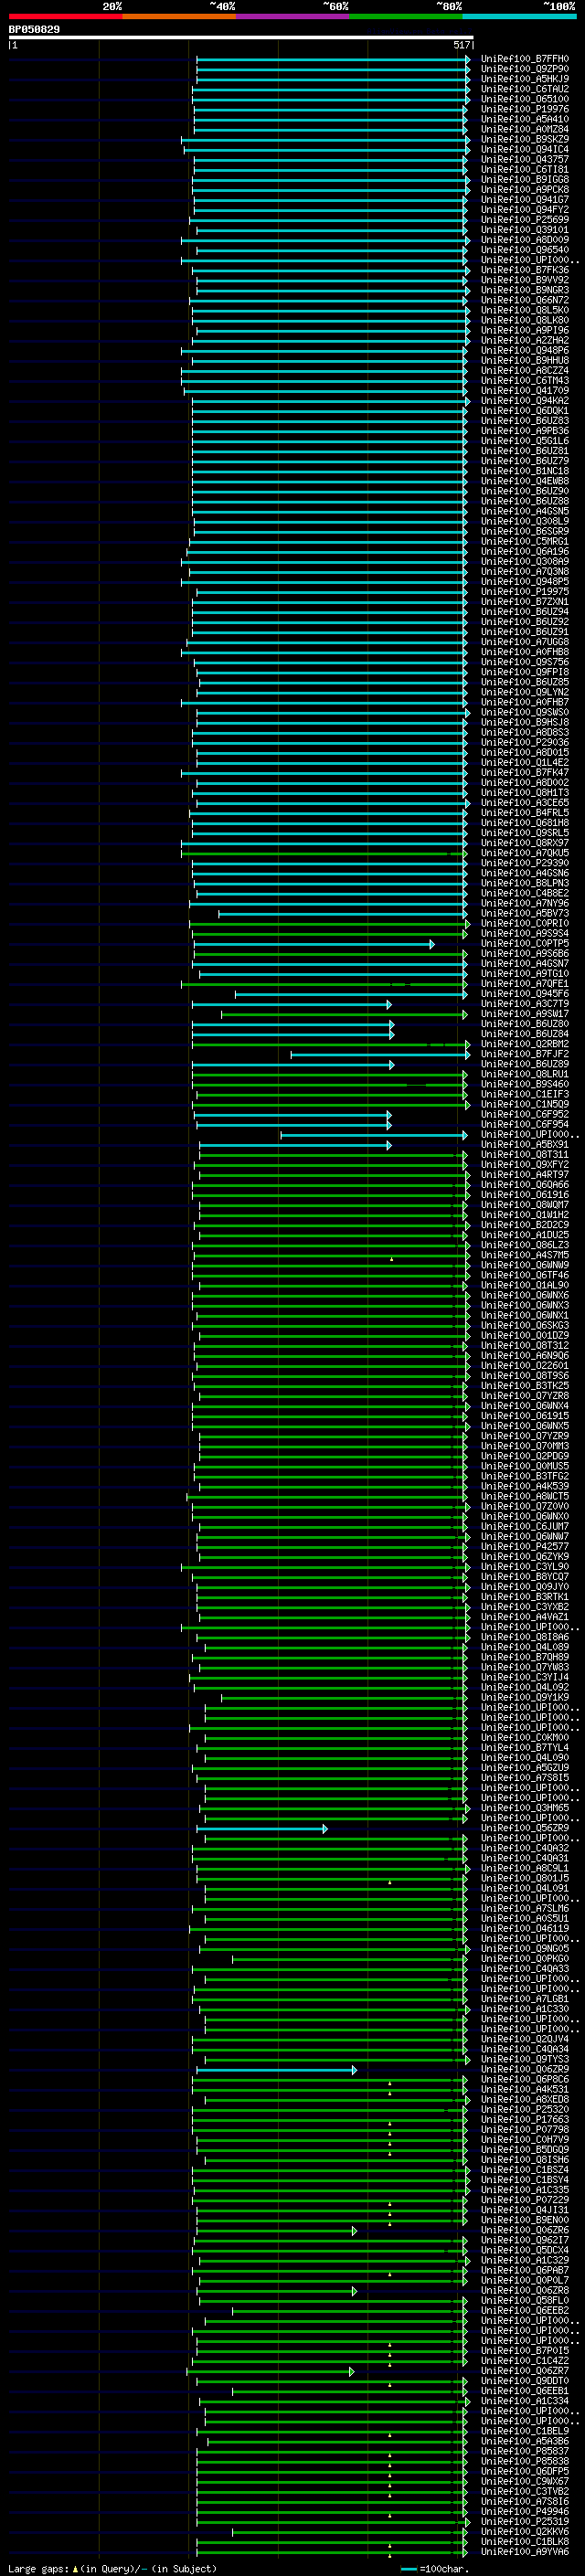Screen dimensions: 585x2576
Task: Click the white query sequence bar
Action: (x=240, y=37)
